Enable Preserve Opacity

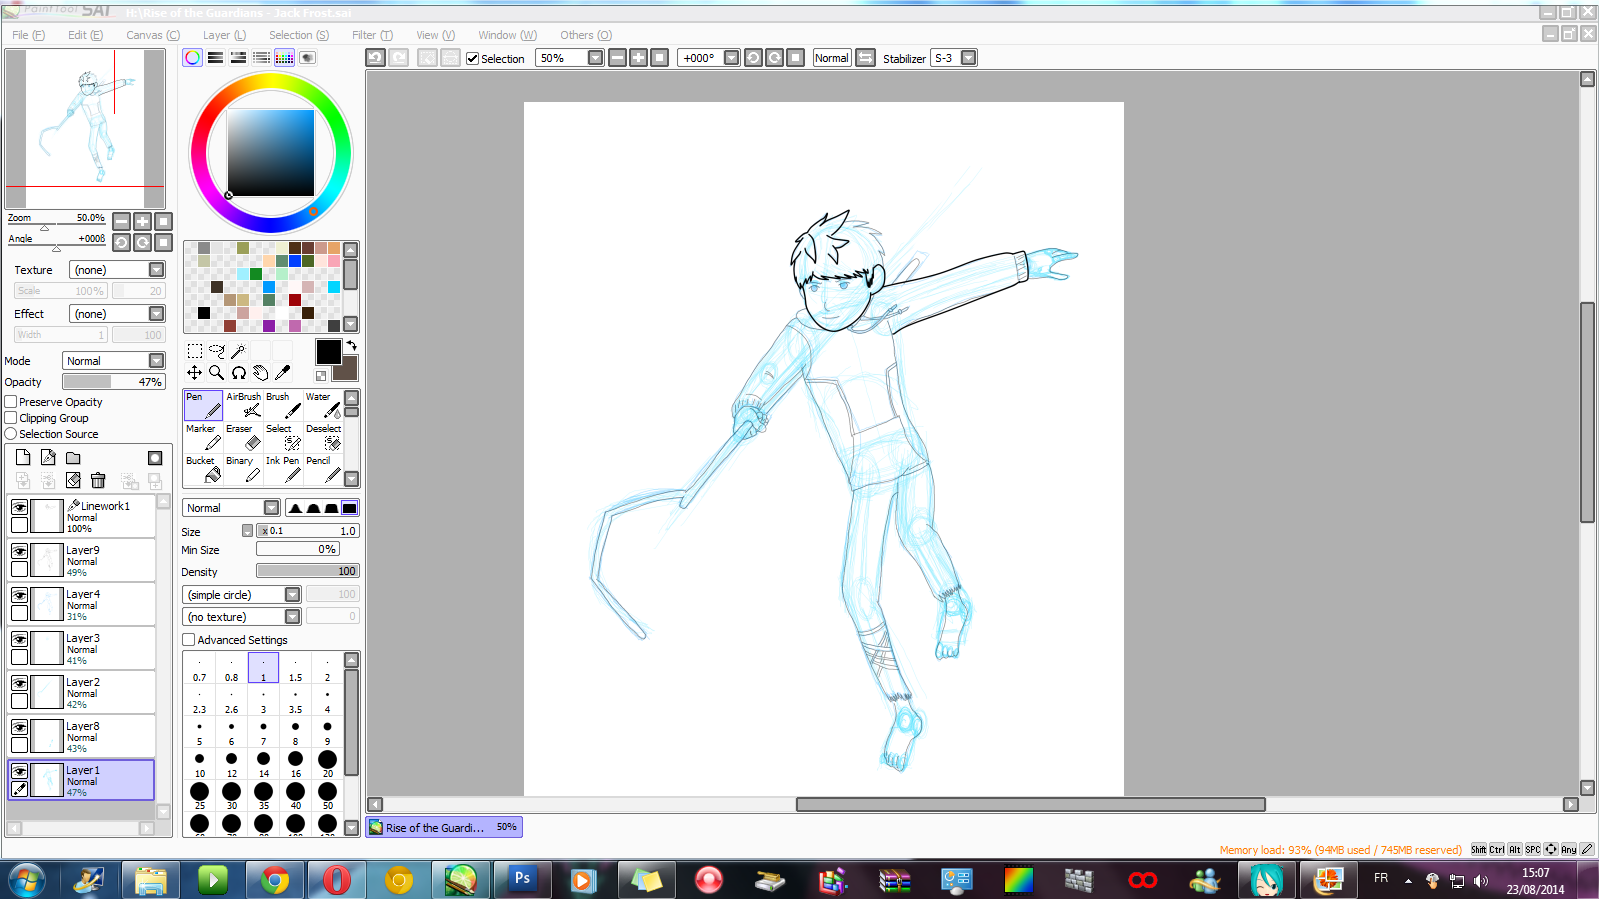click(x=11, y=402)
